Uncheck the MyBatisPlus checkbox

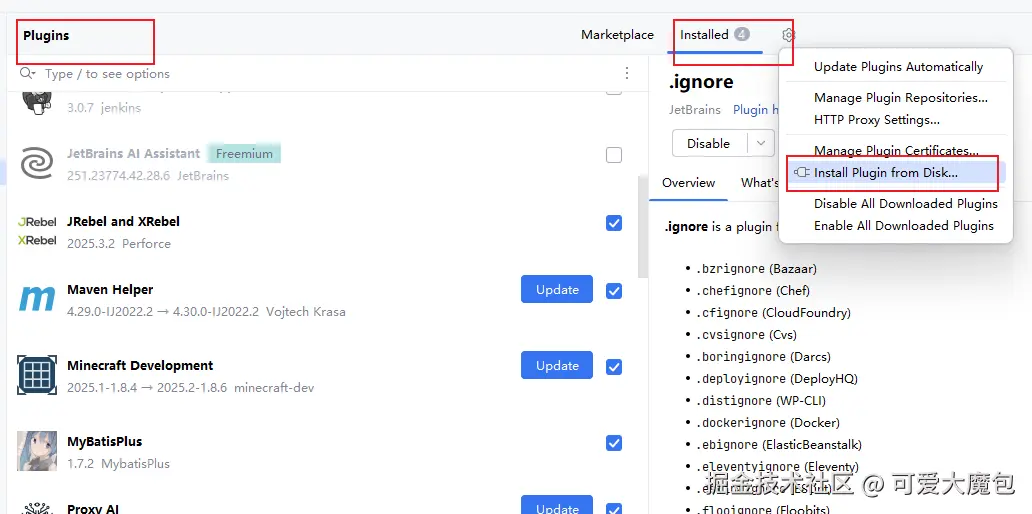(x=613, y=443)
